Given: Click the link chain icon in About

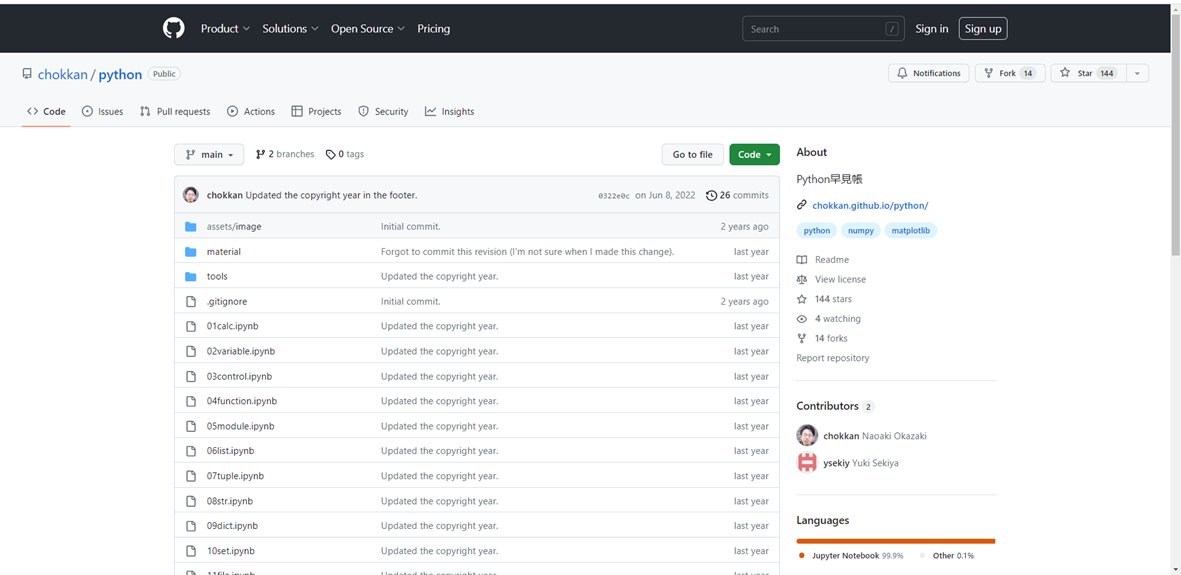Looking at the screenshot, I should tap(801, 205).
